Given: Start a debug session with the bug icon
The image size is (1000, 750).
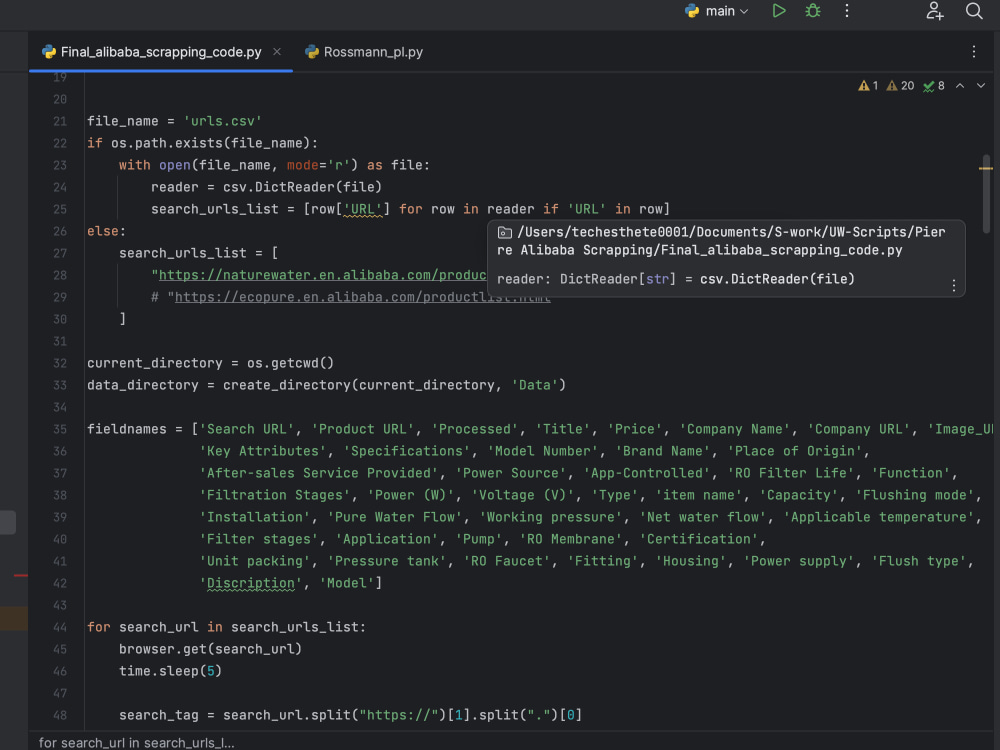Looking at the screenshot, I should [x=813, y=11].
